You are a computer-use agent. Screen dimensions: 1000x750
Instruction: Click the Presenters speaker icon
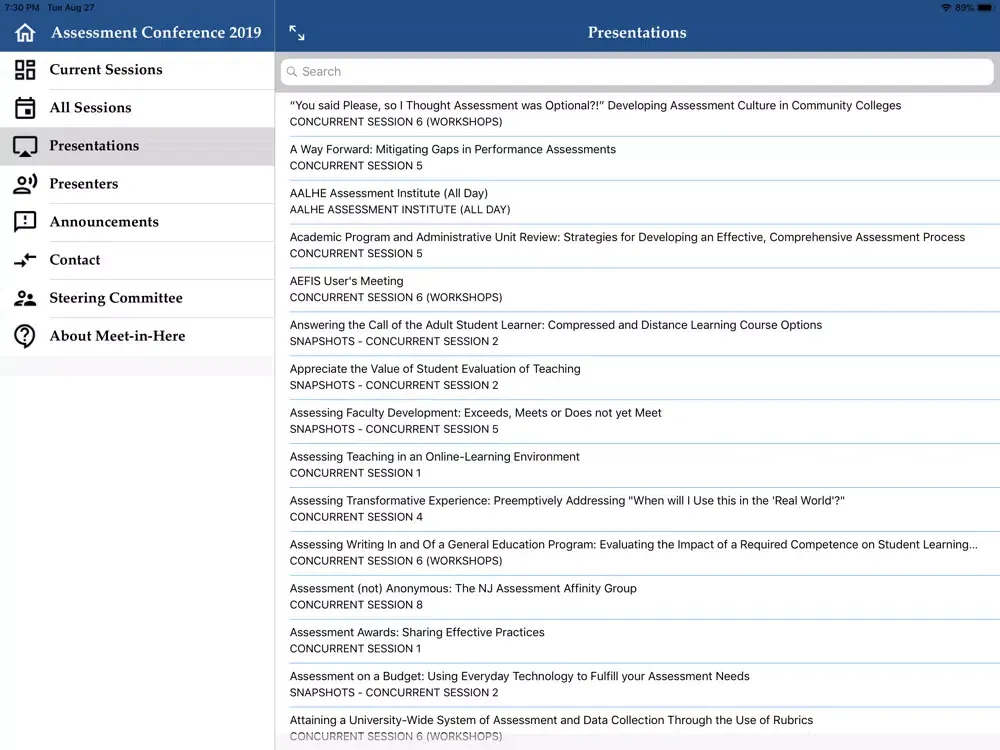pyautogui.click(x=25, y=184)
